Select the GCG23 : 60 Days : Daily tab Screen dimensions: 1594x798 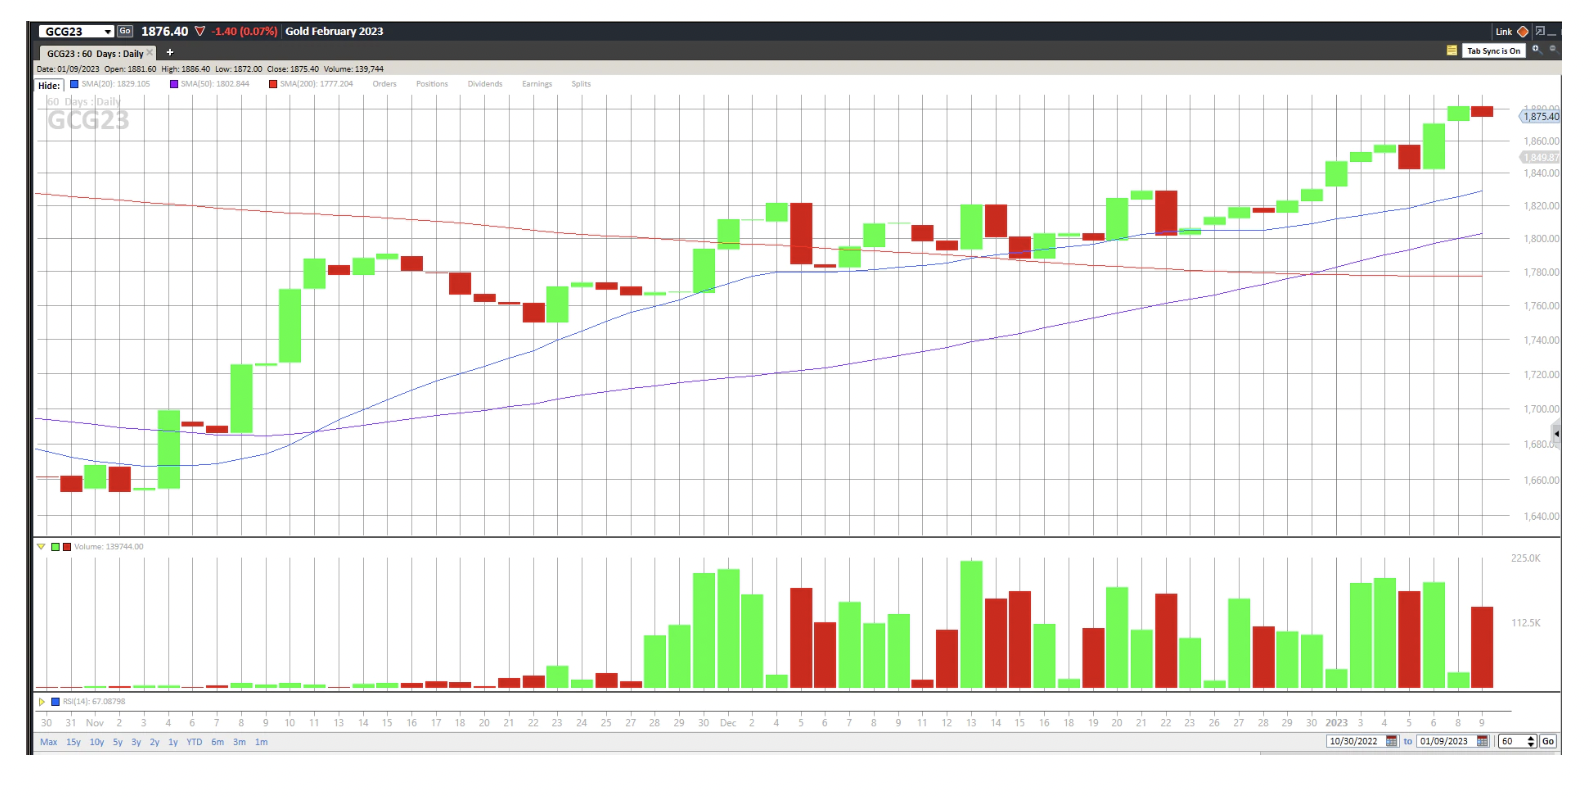[94, 54]
